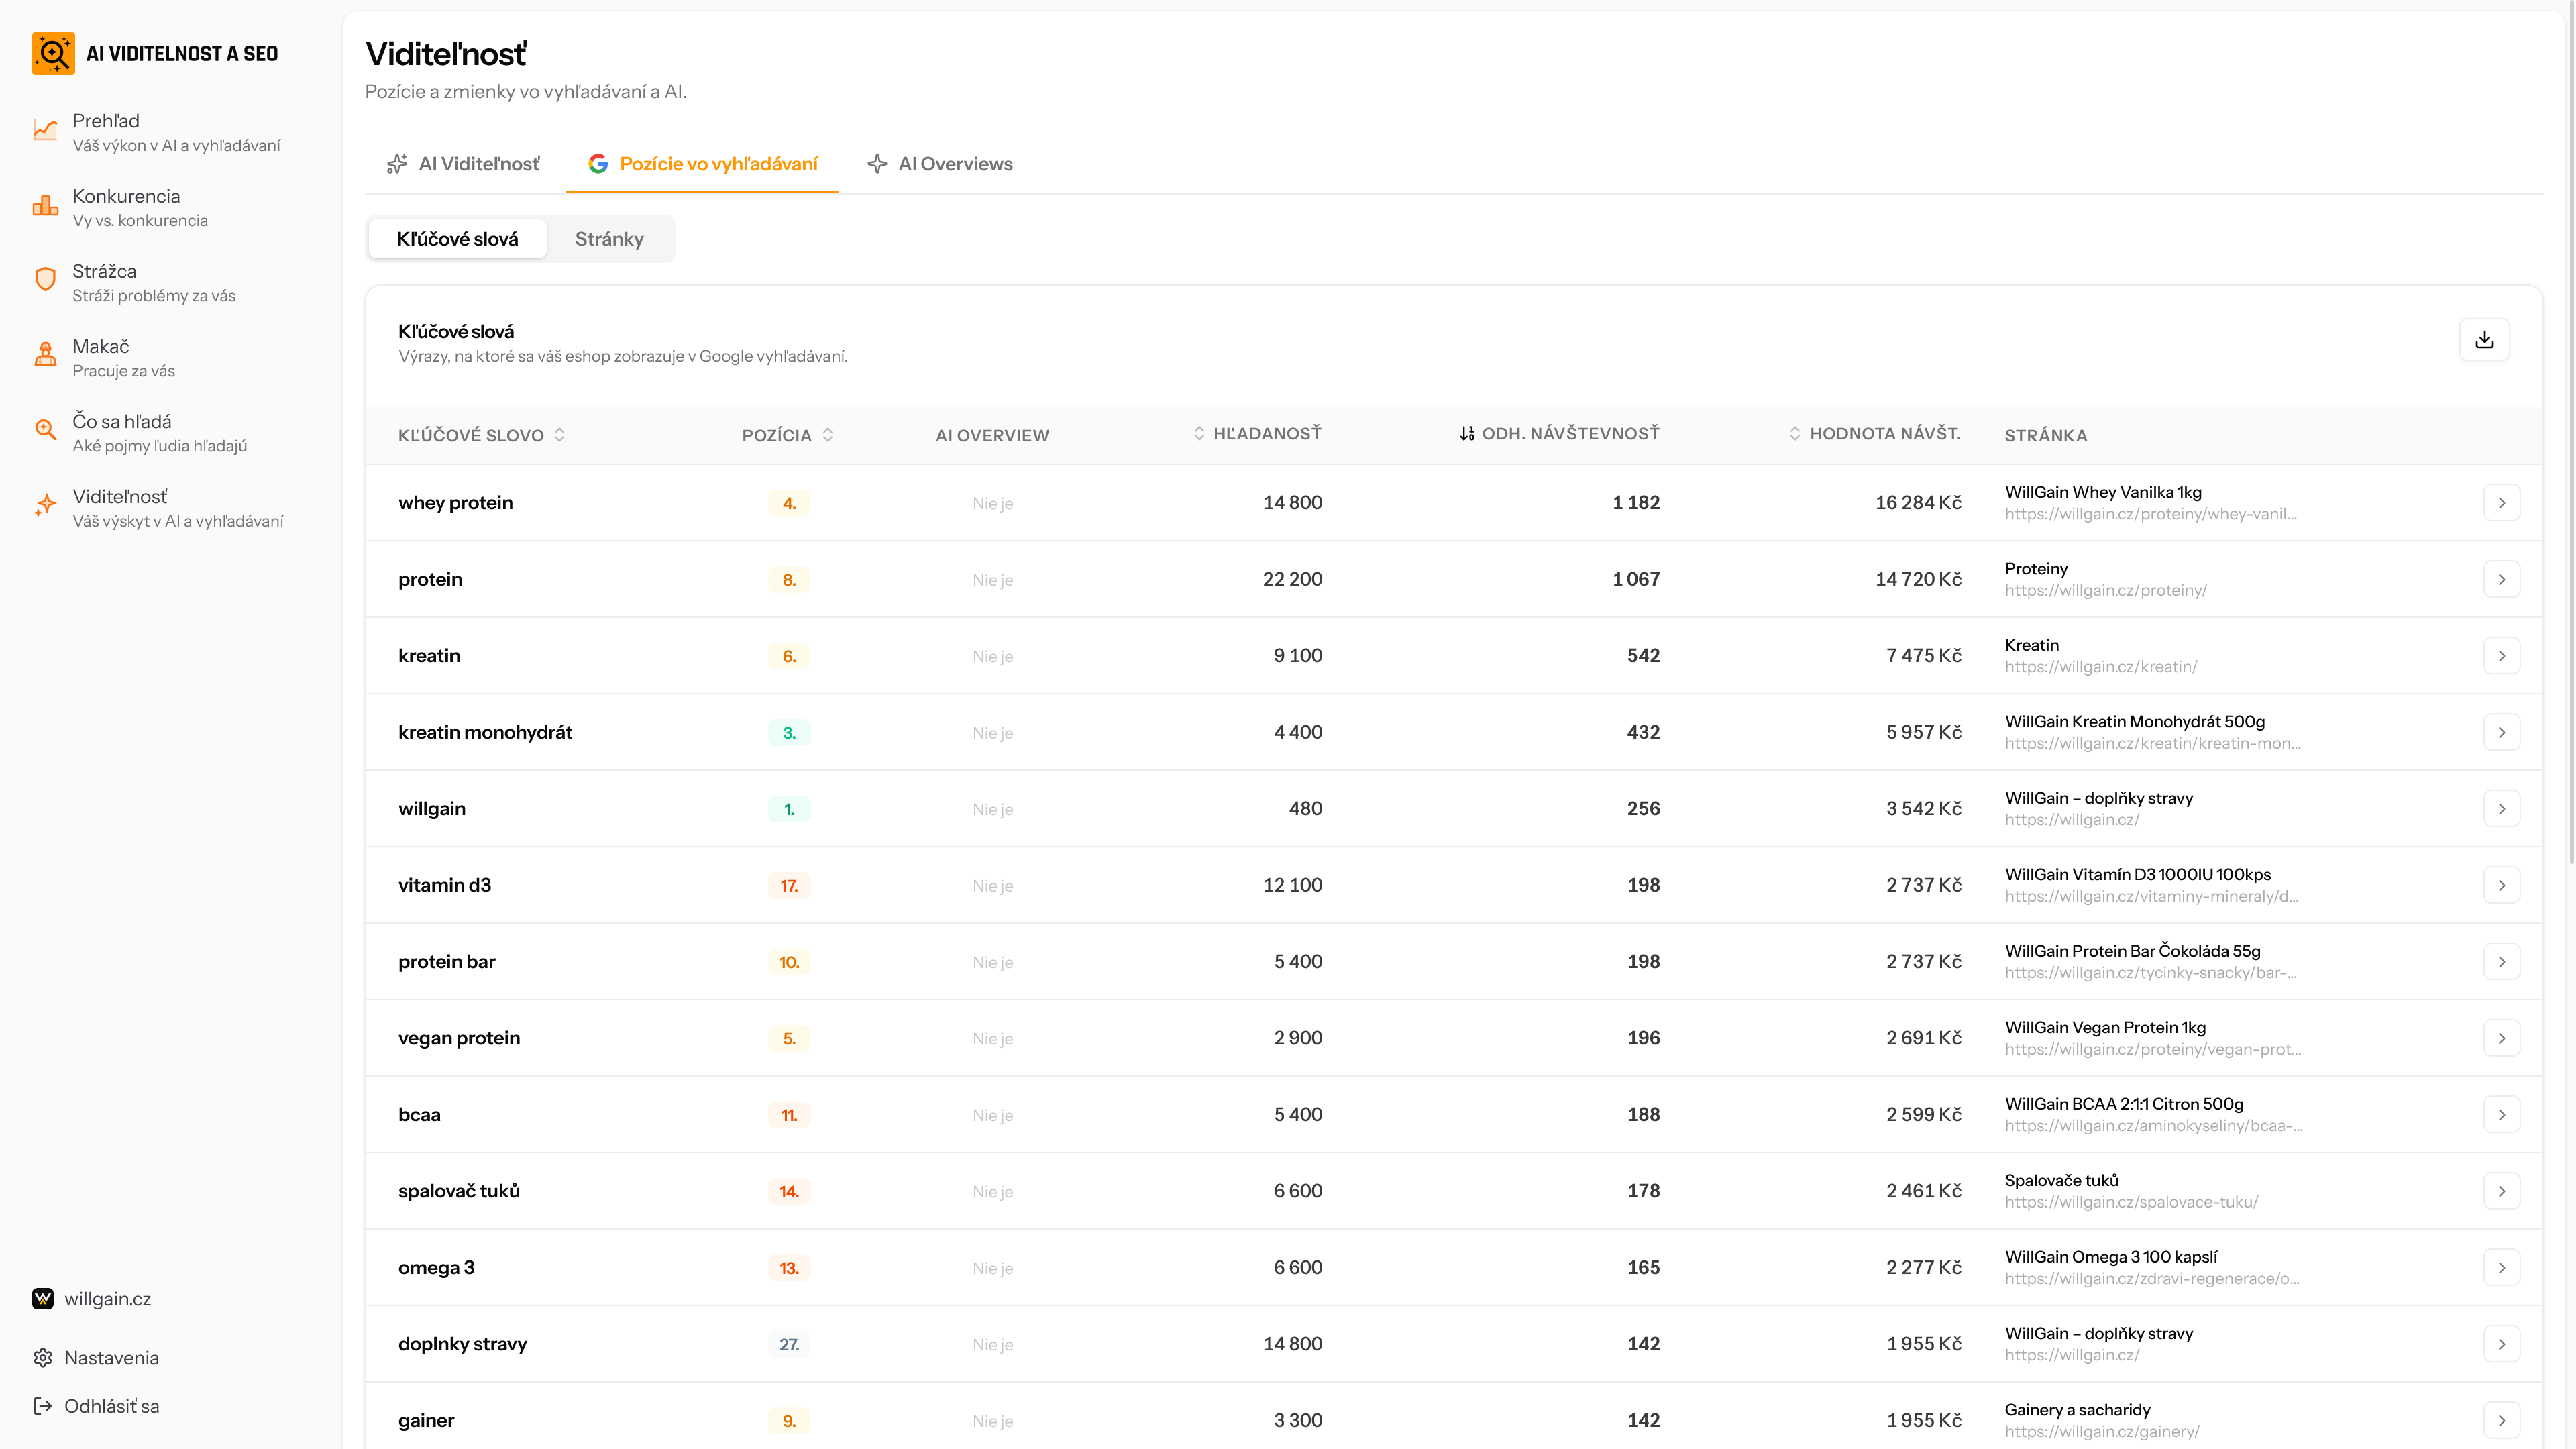2576x1449 pixels.
Task: Sort by Kľúčové slovo column arrows
Action: (560, 434)
